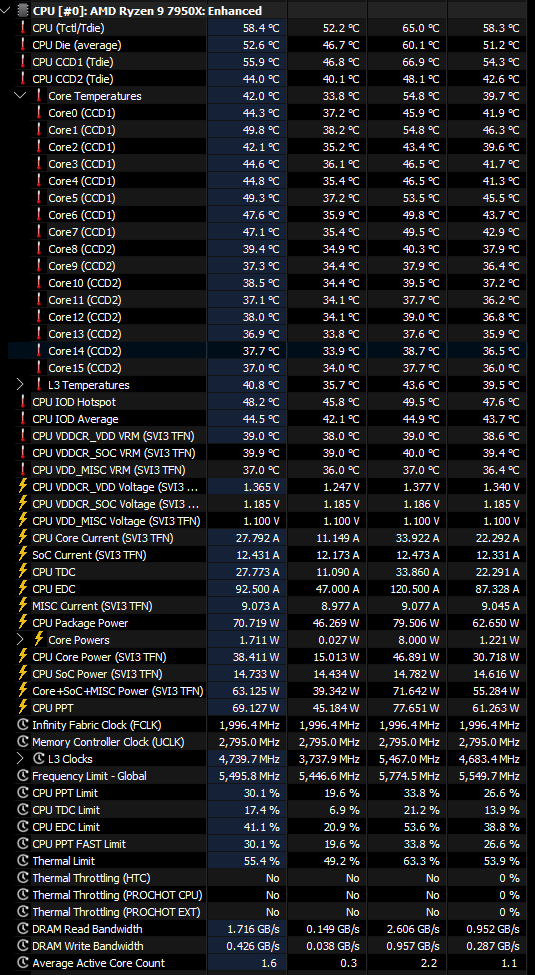
Task: Select the CPU VDDCR_SOC Voltage row
Action: coord(268,504)
